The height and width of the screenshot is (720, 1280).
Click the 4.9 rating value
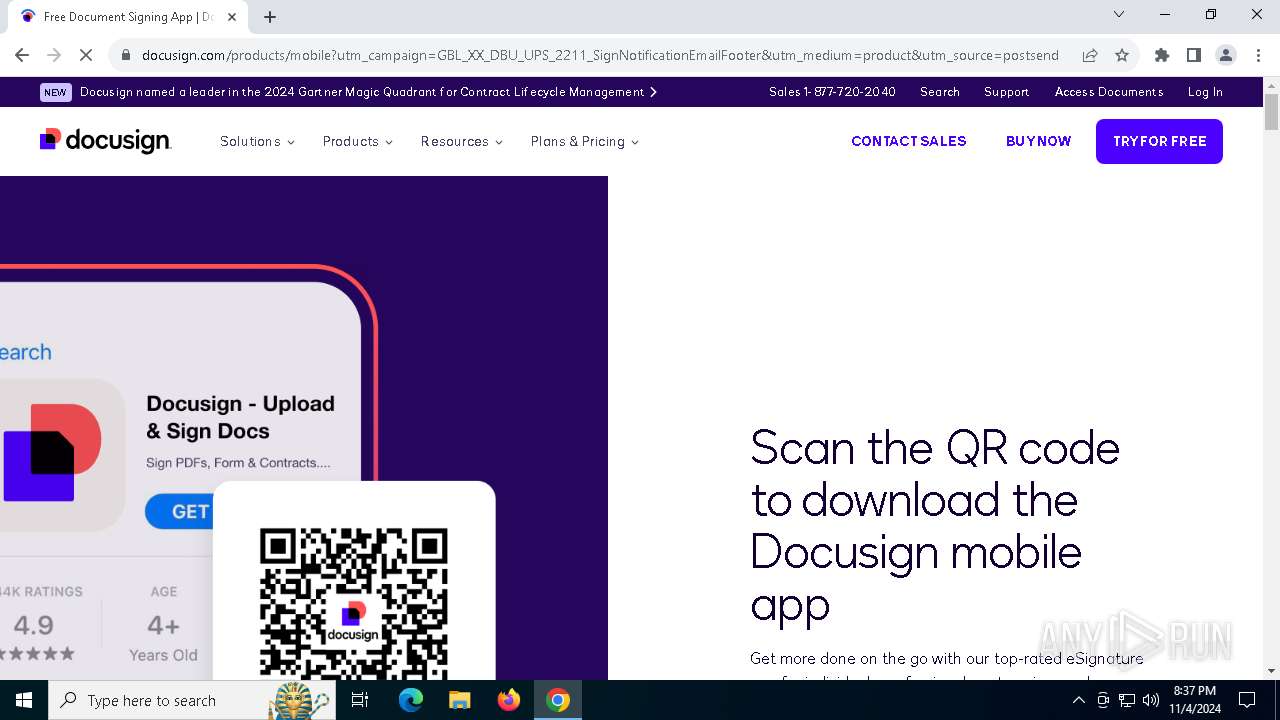tap(33, 626)
